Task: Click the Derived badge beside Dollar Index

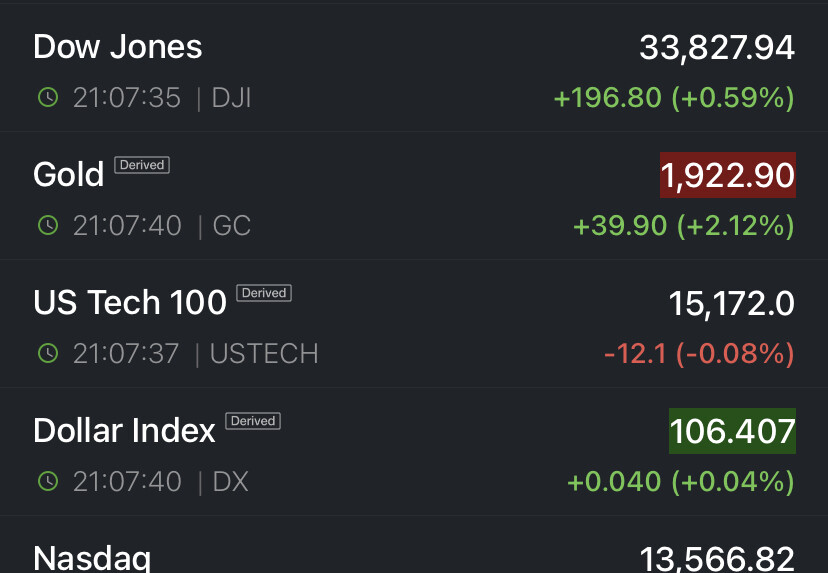Action: click(253, 421)
